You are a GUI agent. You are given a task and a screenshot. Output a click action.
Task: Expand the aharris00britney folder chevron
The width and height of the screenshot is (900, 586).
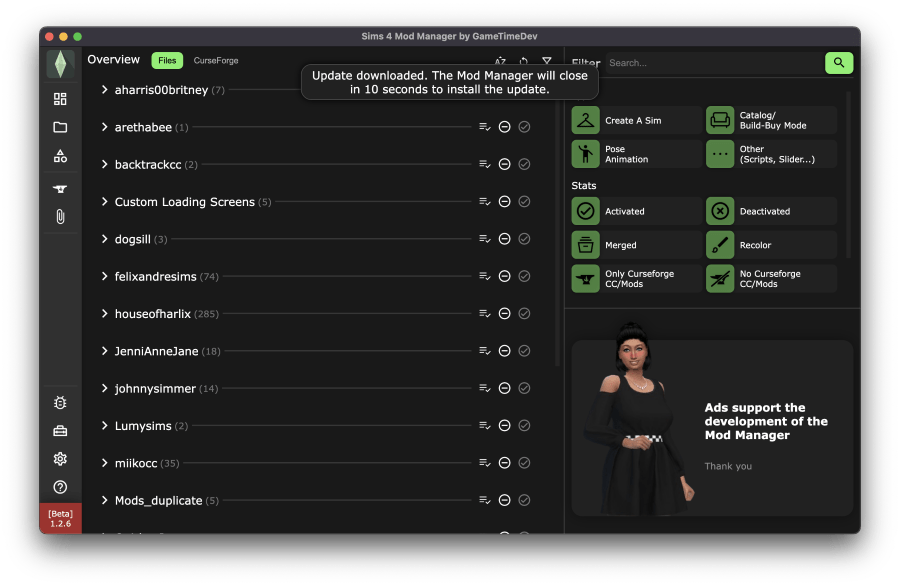coord(104,90)
